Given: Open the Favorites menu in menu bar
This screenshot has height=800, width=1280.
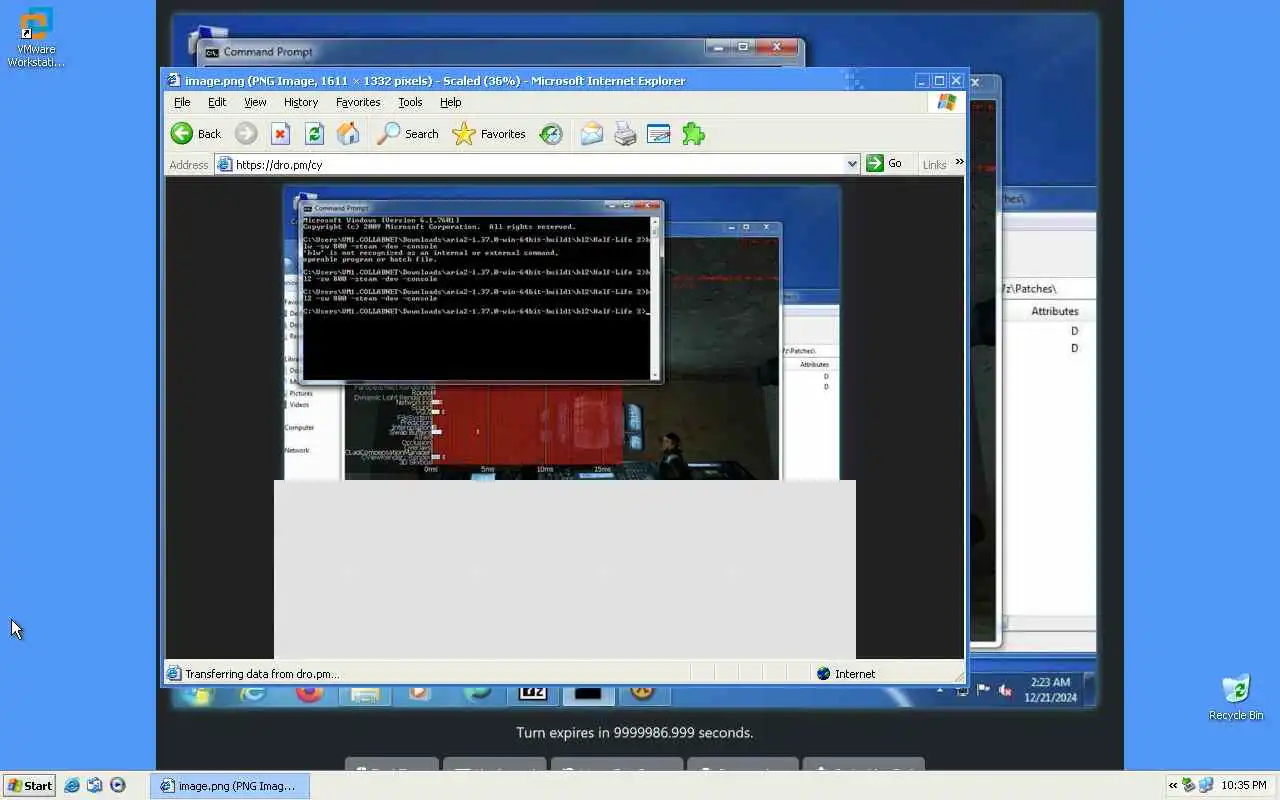Looking at the screenshot, I should pyautogui.click(x=358, y=102).
